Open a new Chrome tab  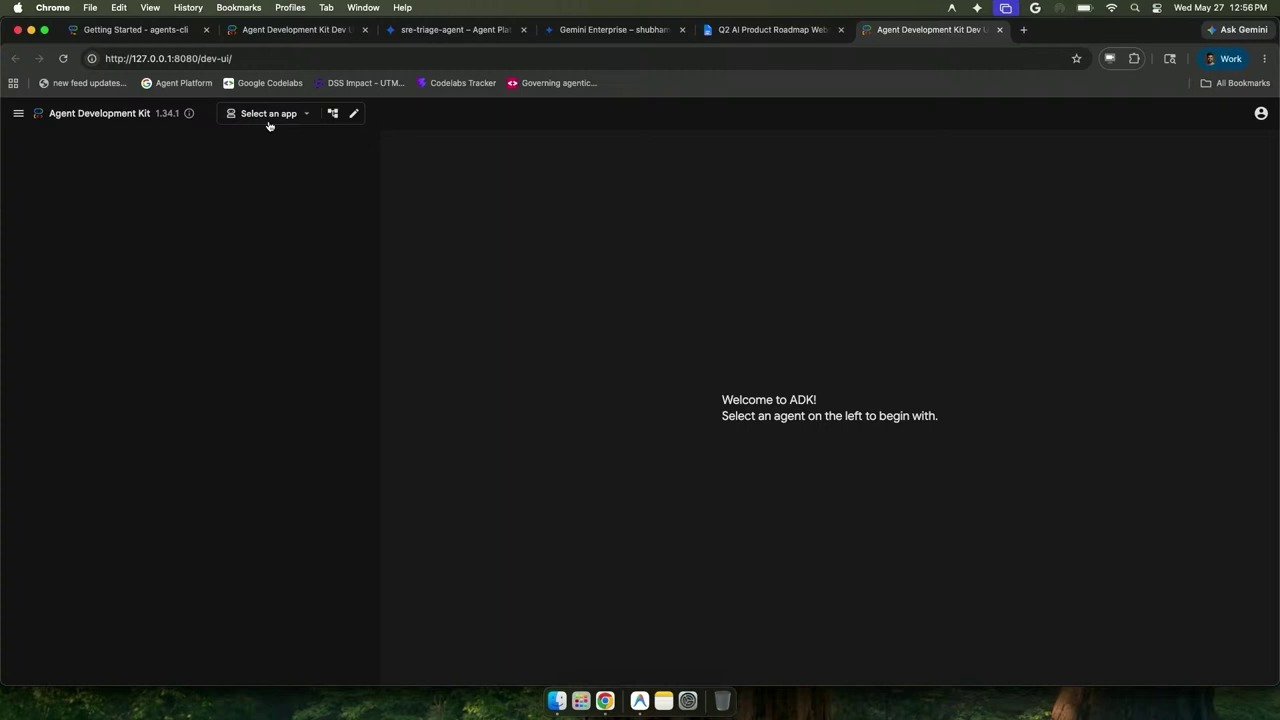point(1023,30)
